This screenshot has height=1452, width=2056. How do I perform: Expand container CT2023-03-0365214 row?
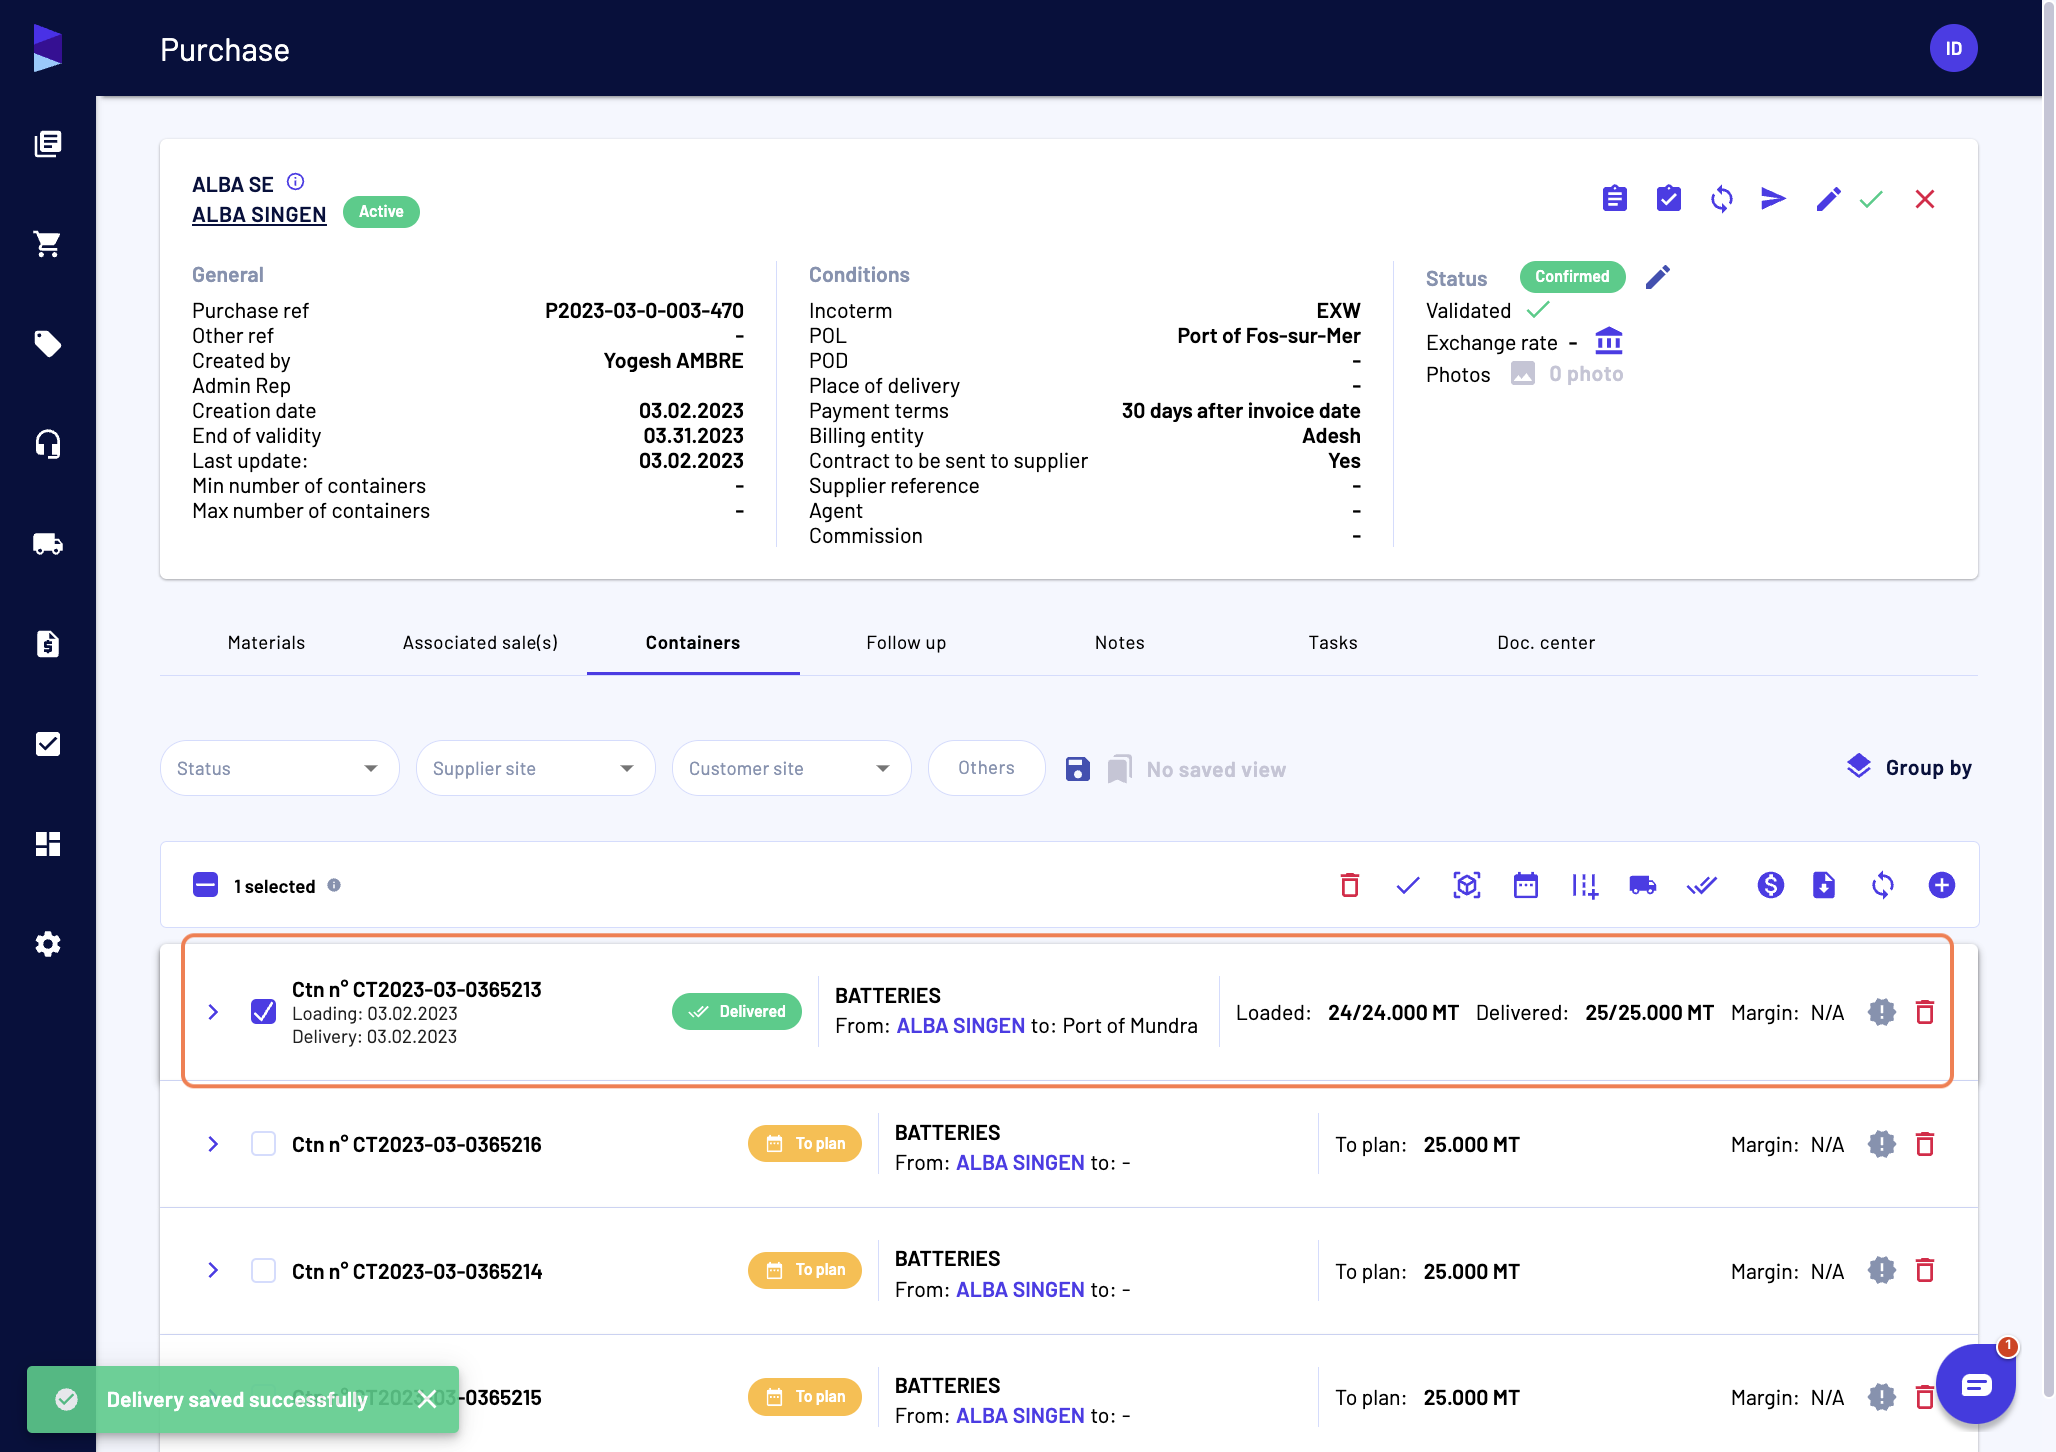213,1270
